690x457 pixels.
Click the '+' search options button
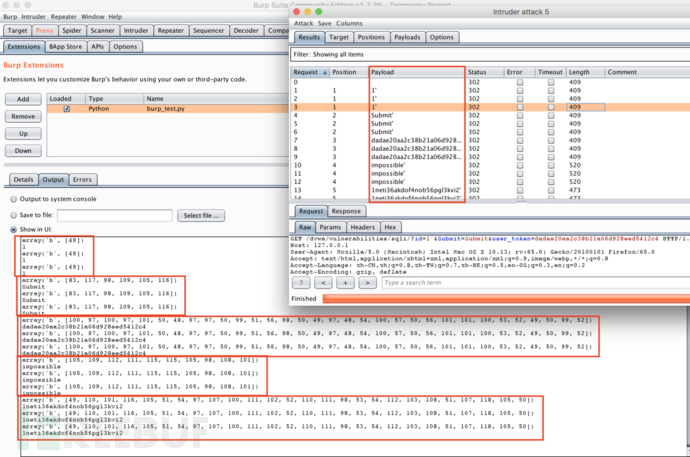click(x=346, y=282)
